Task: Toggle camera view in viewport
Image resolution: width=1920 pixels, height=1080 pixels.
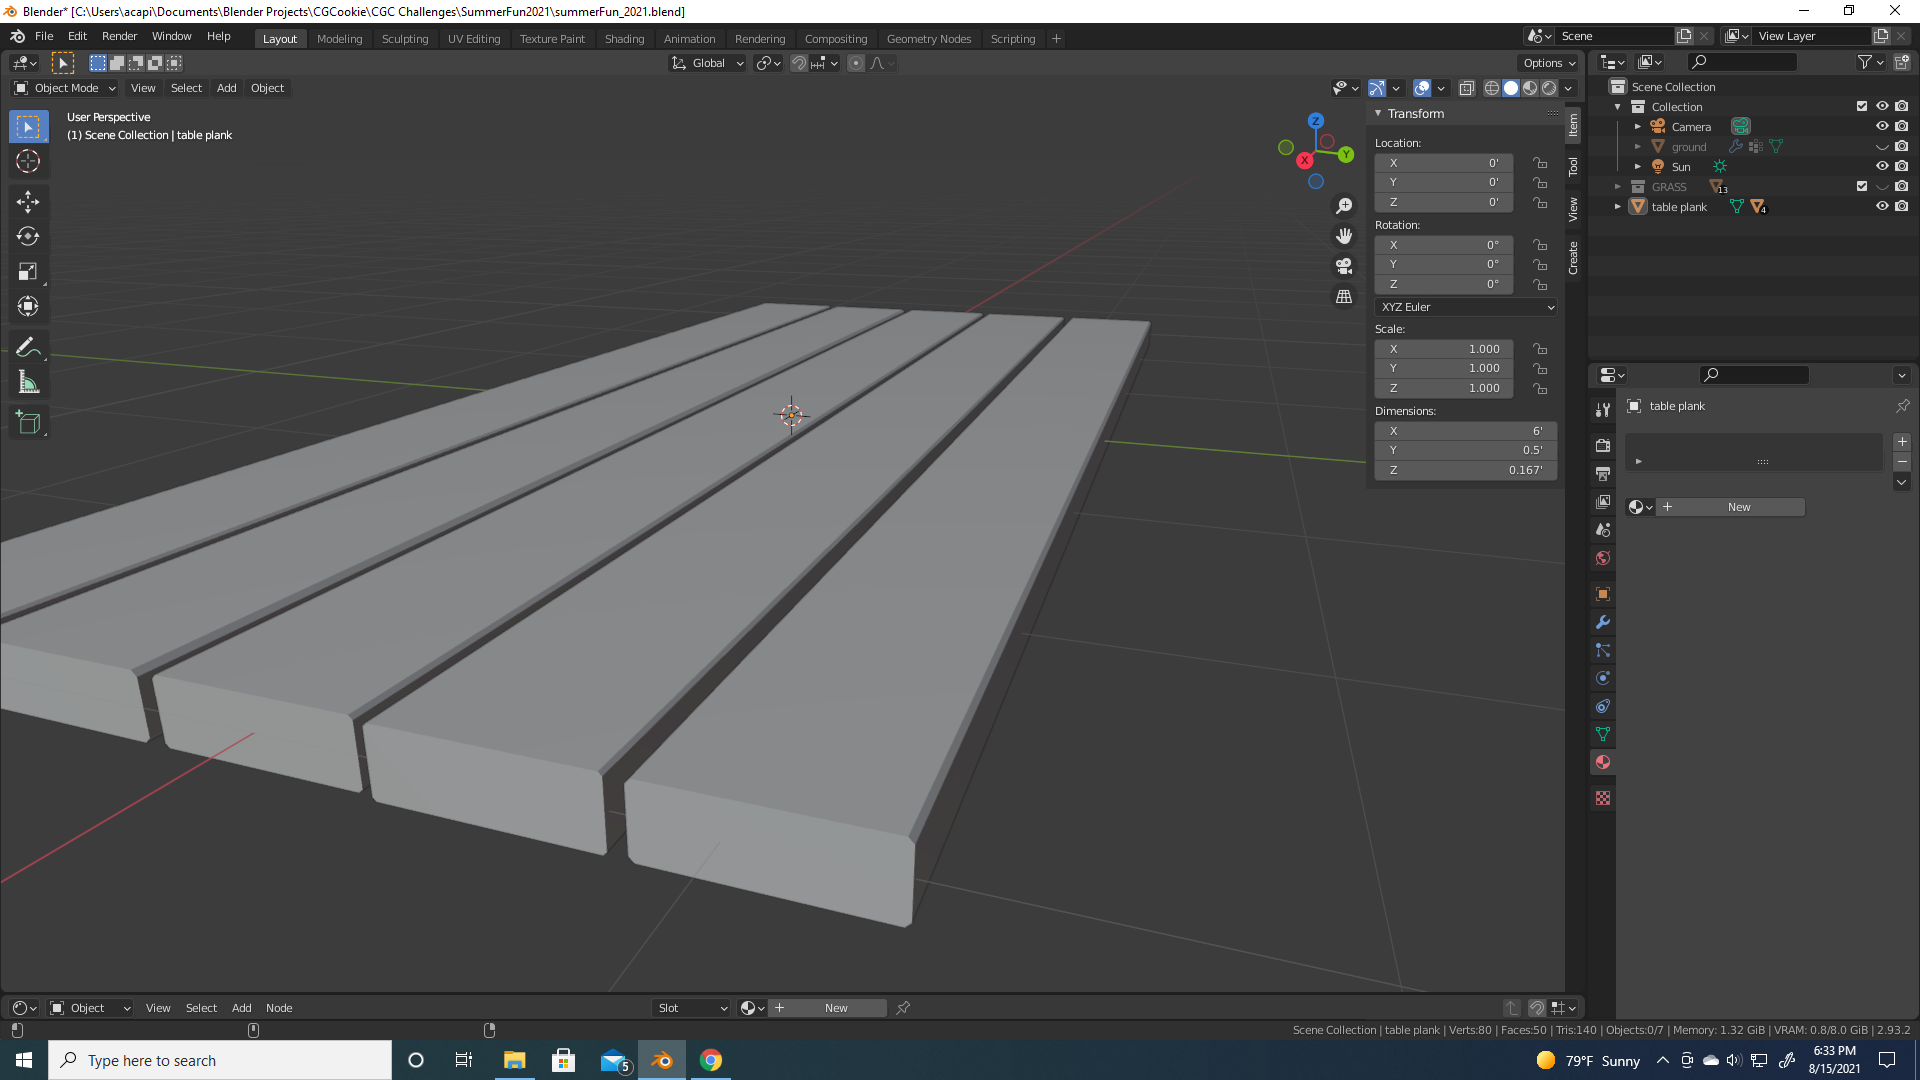Action: (x=1344, y=266)
